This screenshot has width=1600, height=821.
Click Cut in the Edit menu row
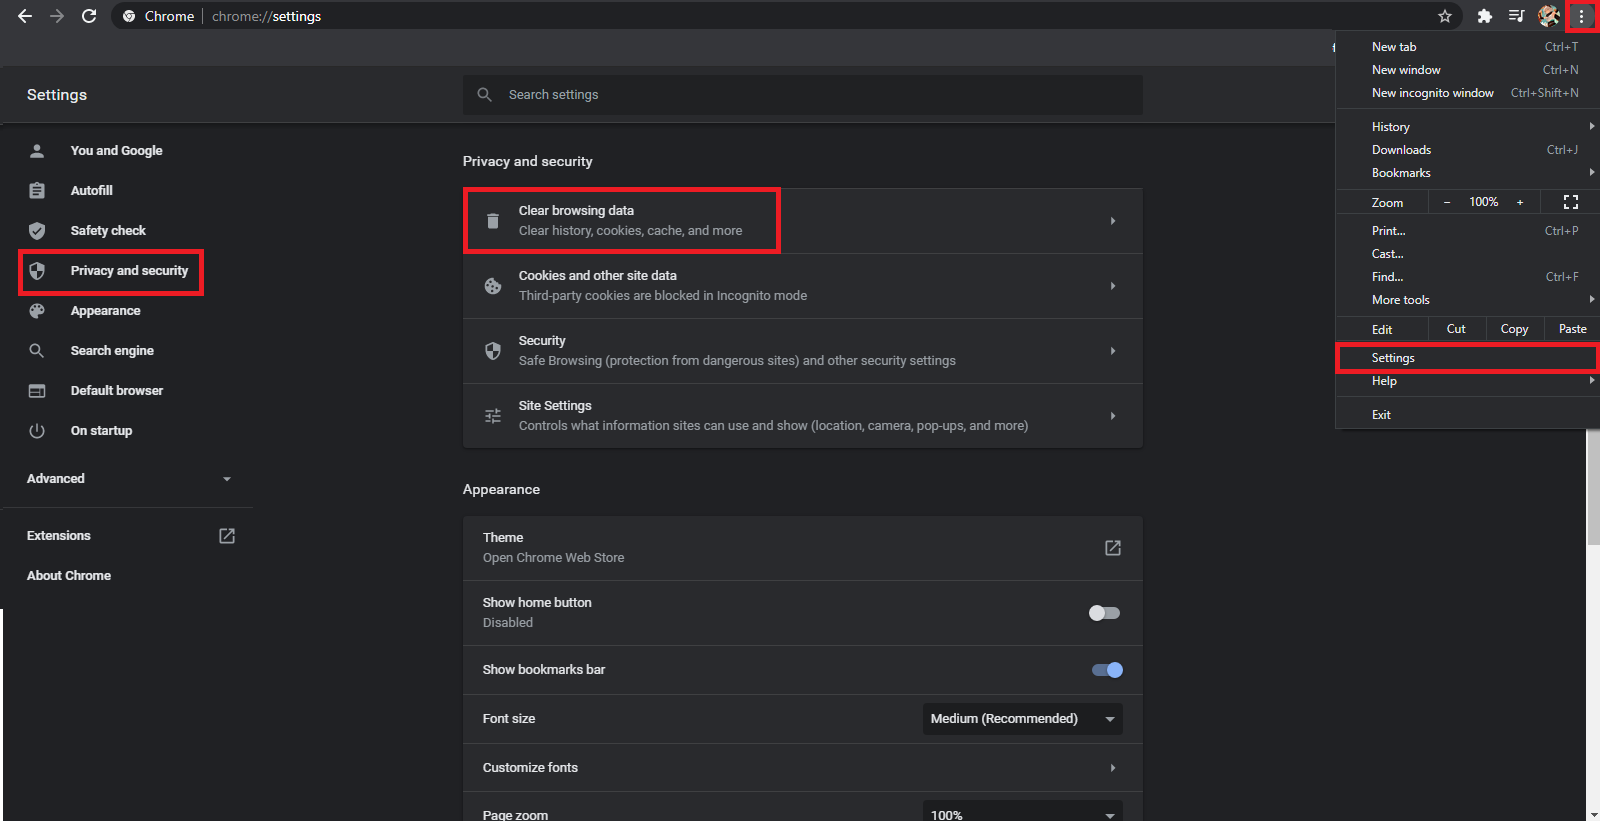[1456, 329]
